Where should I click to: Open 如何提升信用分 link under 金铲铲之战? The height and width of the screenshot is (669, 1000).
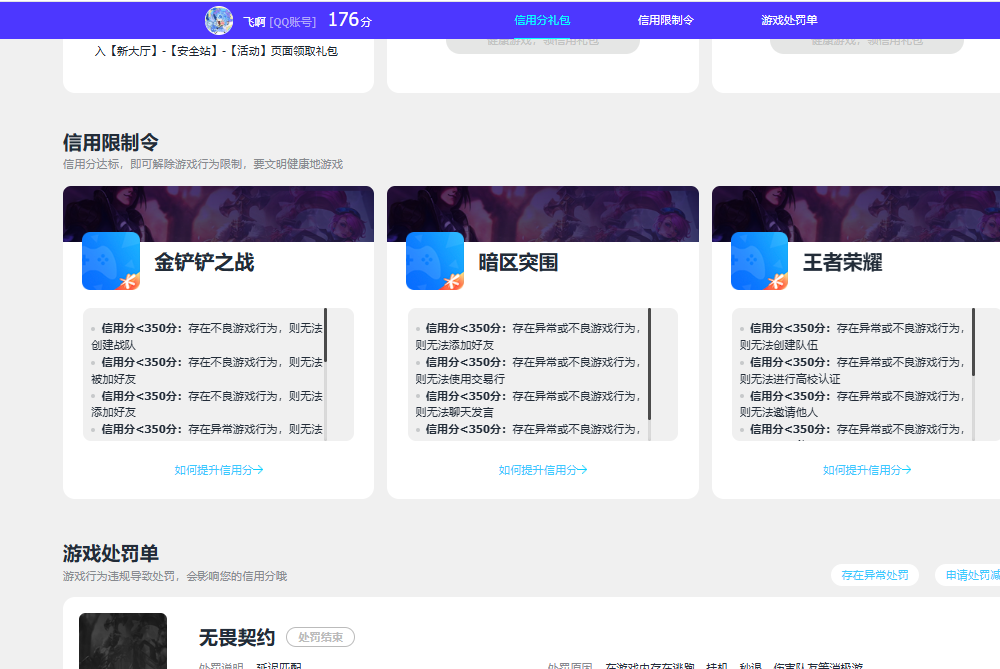219,470
